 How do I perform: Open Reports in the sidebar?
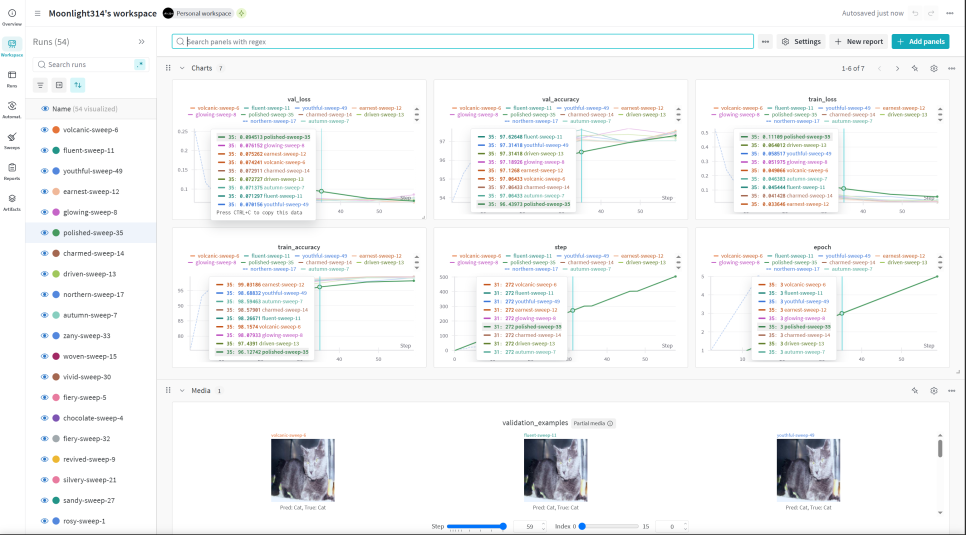click(x=12, y=171)
